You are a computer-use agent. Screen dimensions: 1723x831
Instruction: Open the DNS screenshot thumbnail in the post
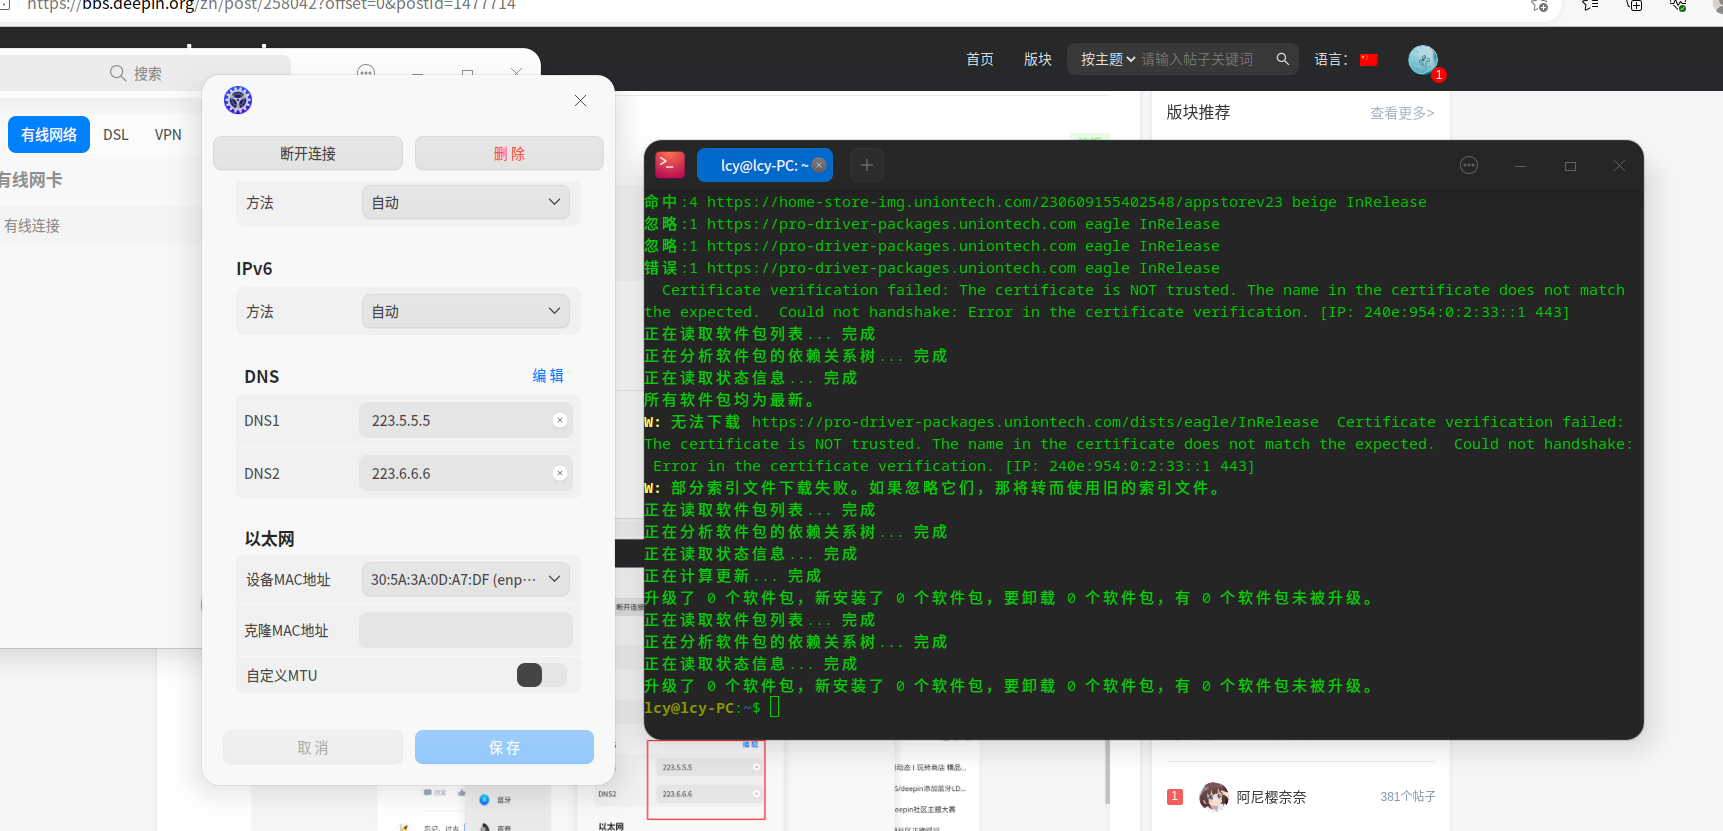[x=706, y=780]
